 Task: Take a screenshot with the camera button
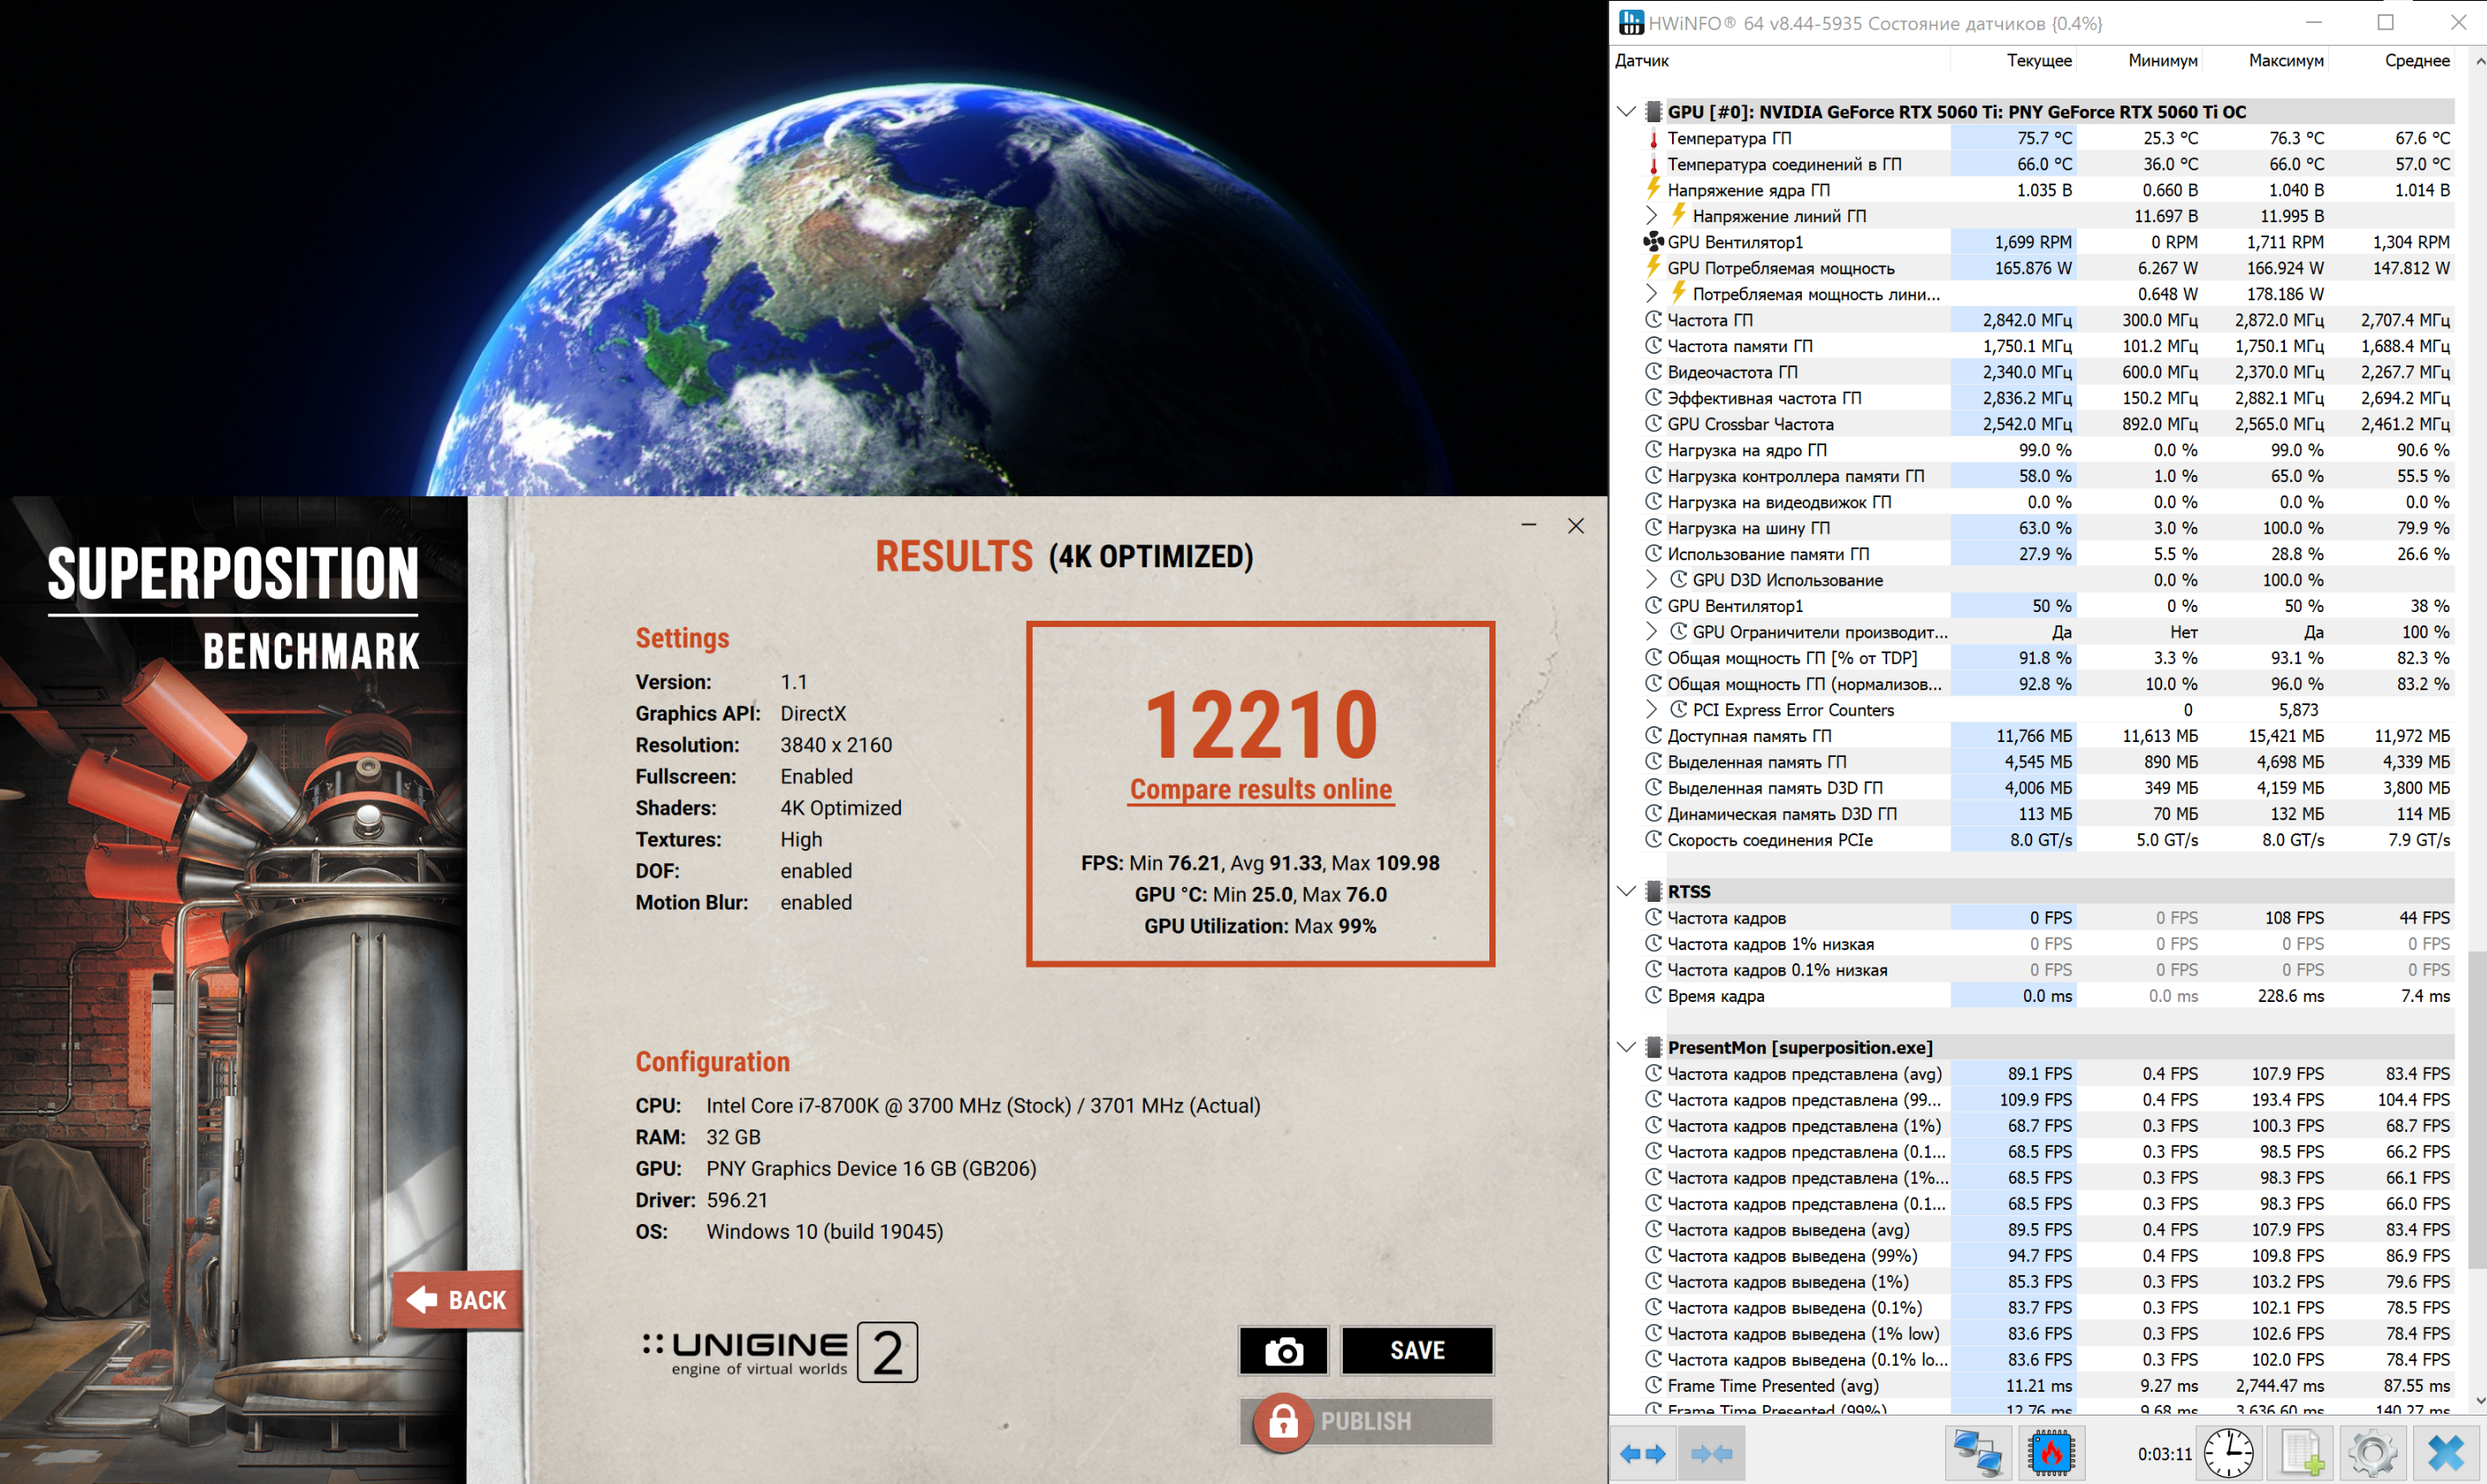click(1283, 1351)
